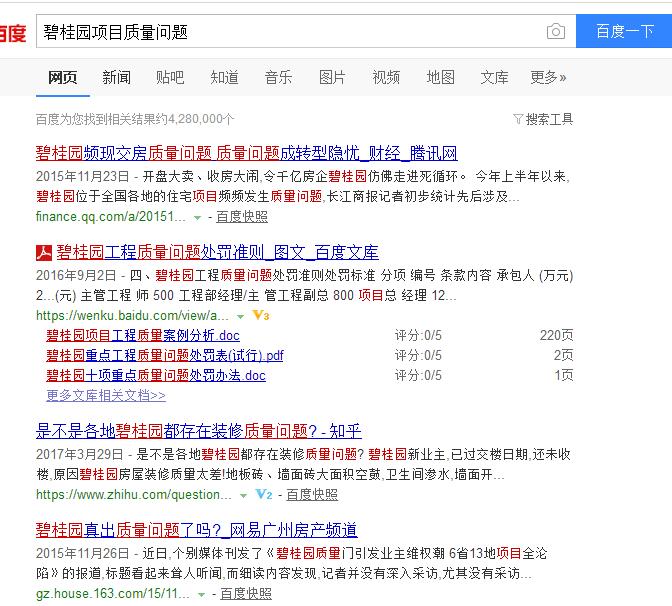Open the 搜索工具 filter
Image resolution: width=672 pixels, height=606 pixels.
[x=543, y=119]
